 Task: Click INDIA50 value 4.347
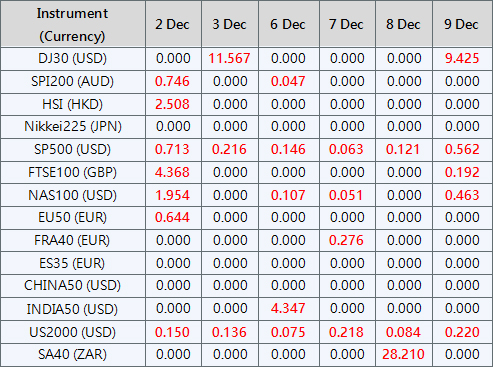coord(288,308)
